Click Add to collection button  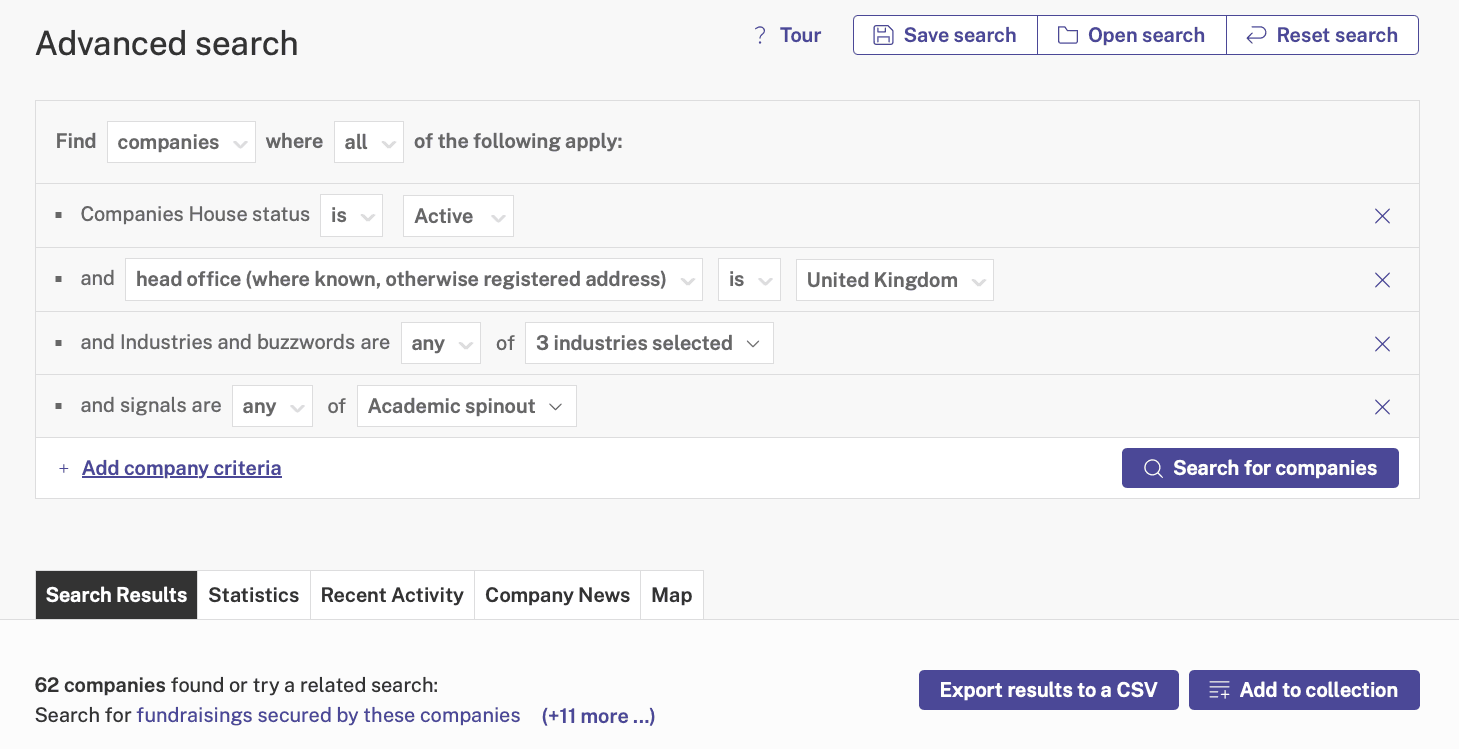[x=1304, y=690]
